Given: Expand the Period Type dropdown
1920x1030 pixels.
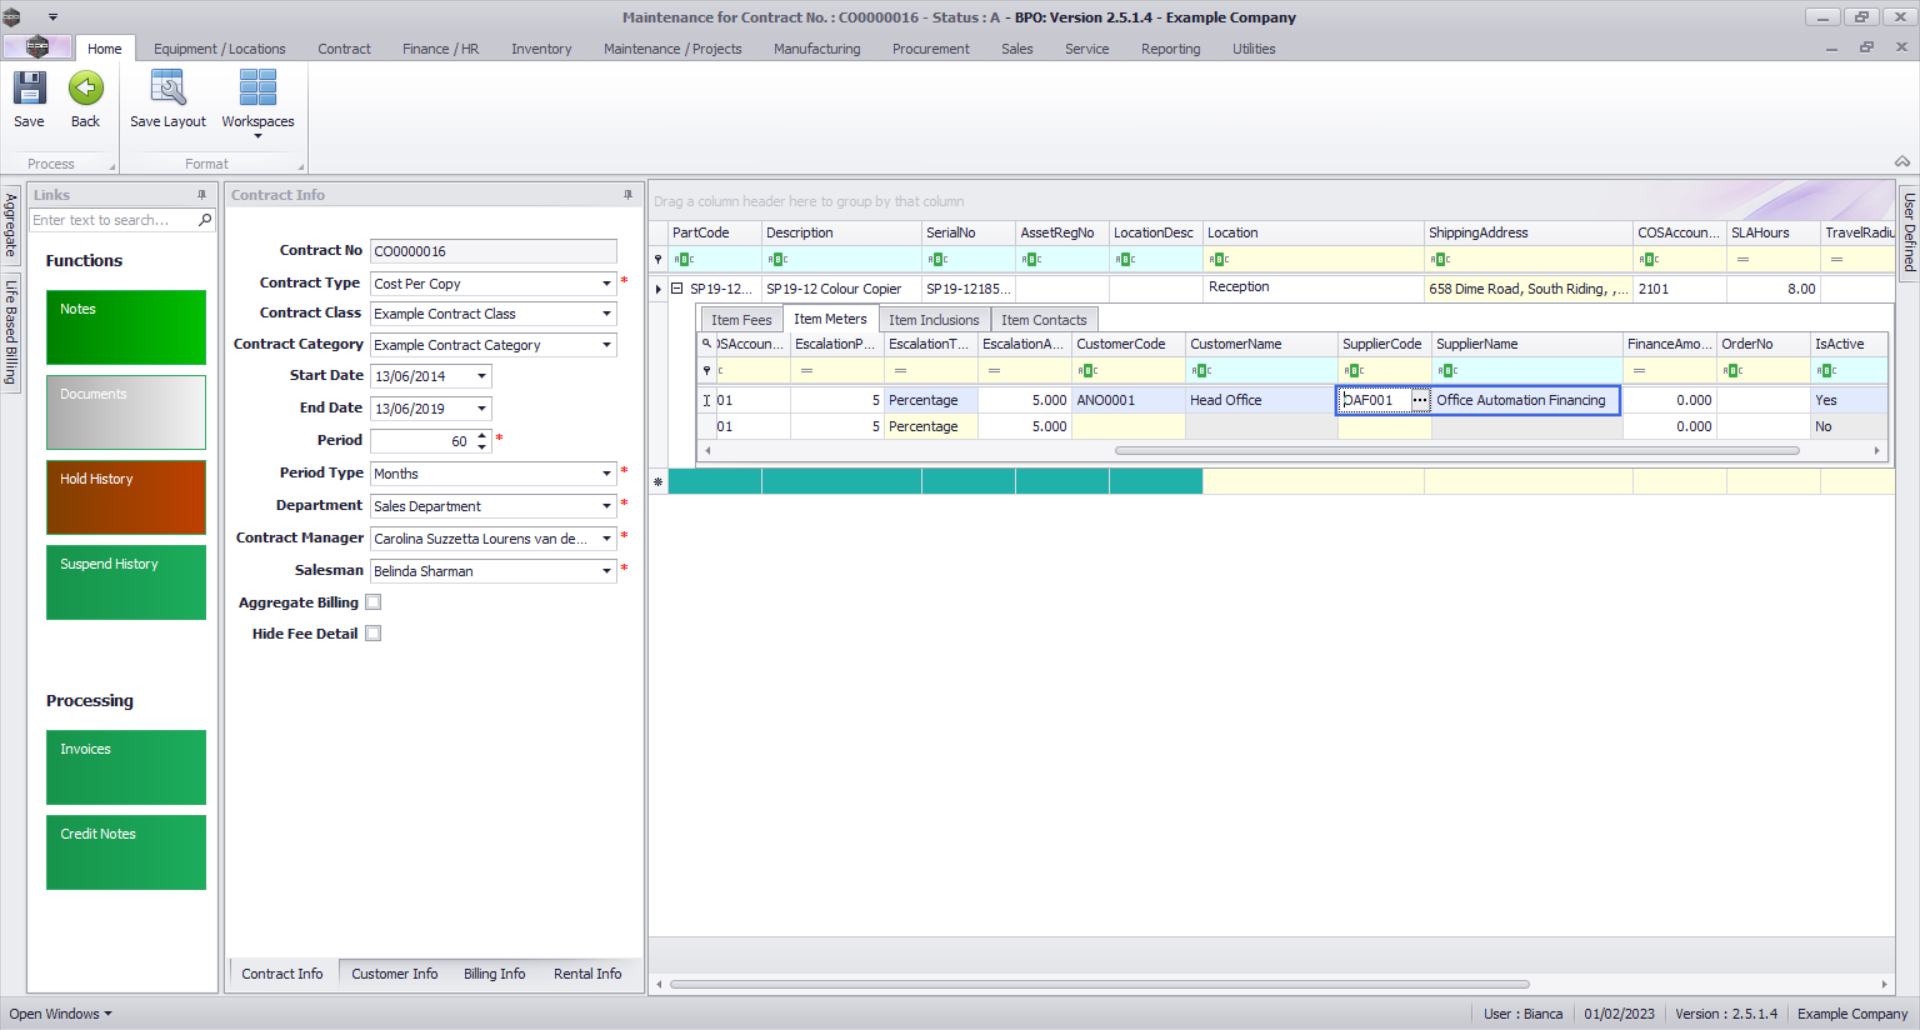Looking at the screenshot, I should [x=606, y=473].
